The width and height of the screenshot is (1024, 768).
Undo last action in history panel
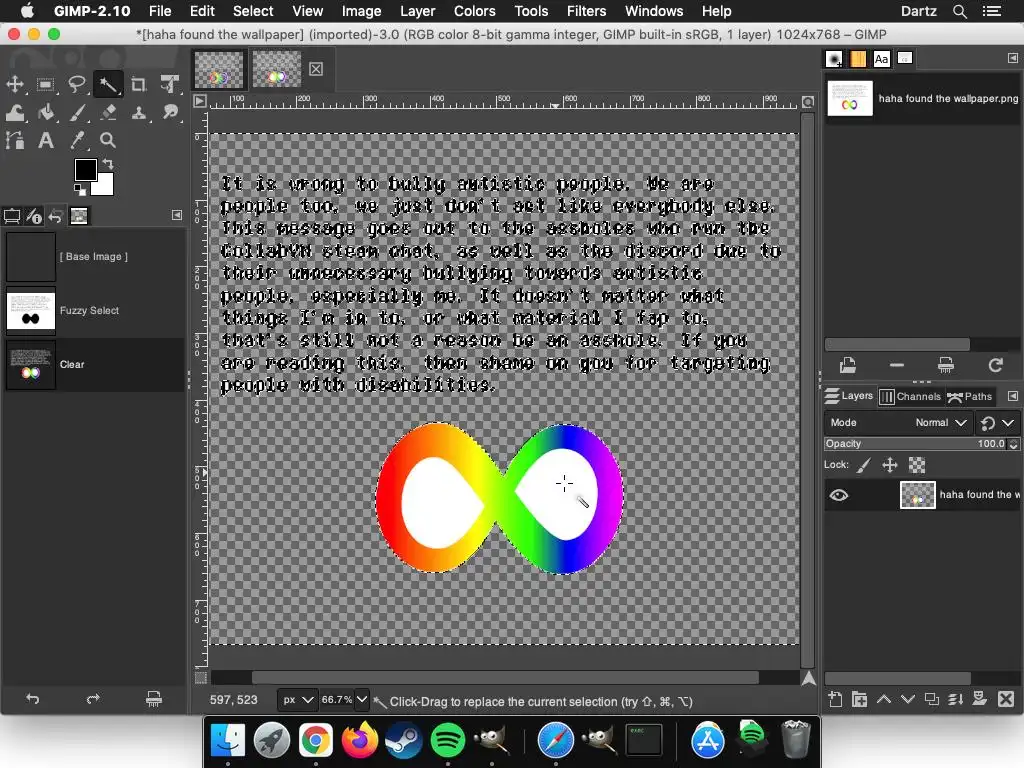[33, 699]
